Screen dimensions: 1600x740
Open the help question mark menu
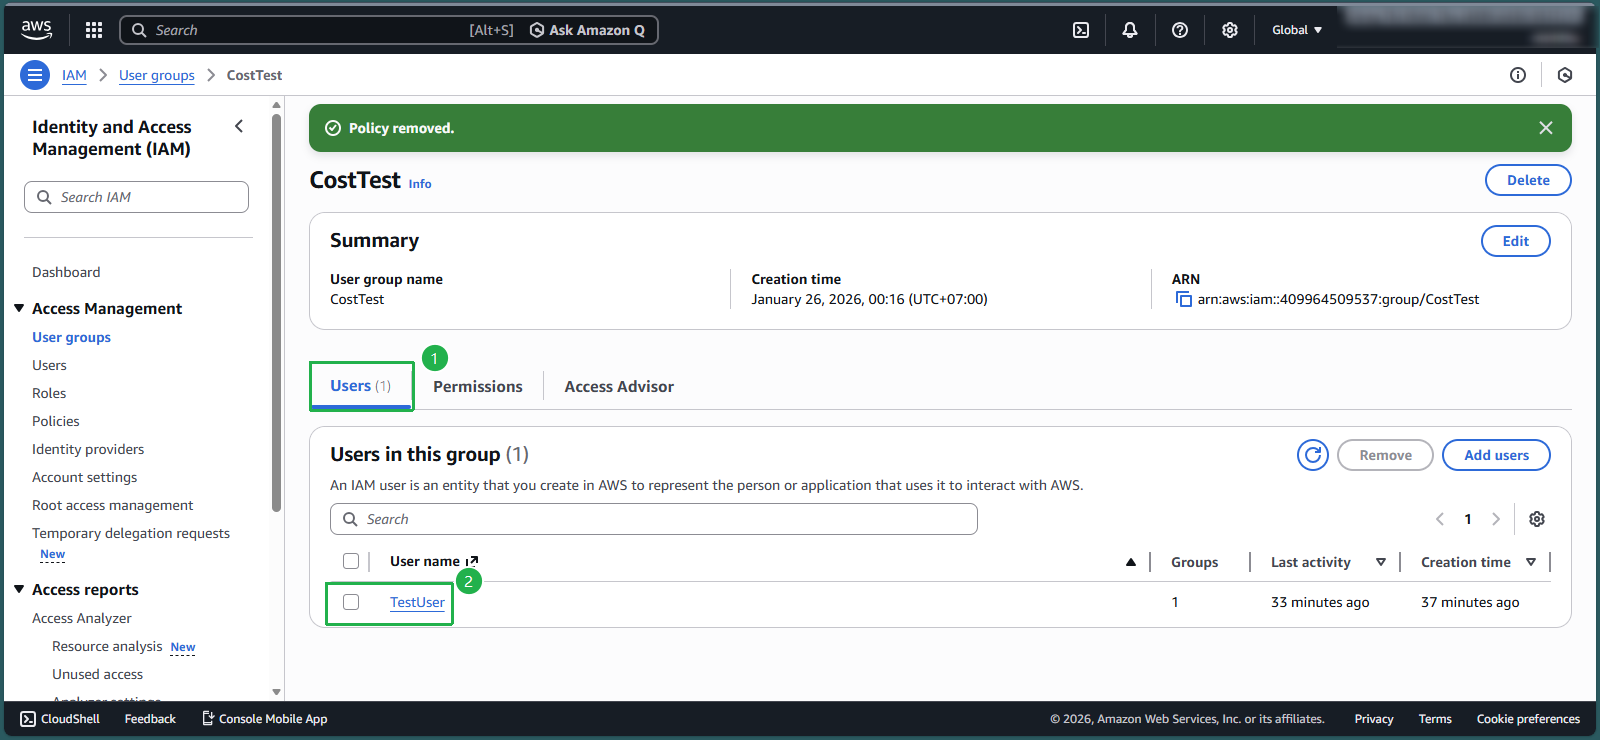pyautogui.click(x=1180, y=30)
